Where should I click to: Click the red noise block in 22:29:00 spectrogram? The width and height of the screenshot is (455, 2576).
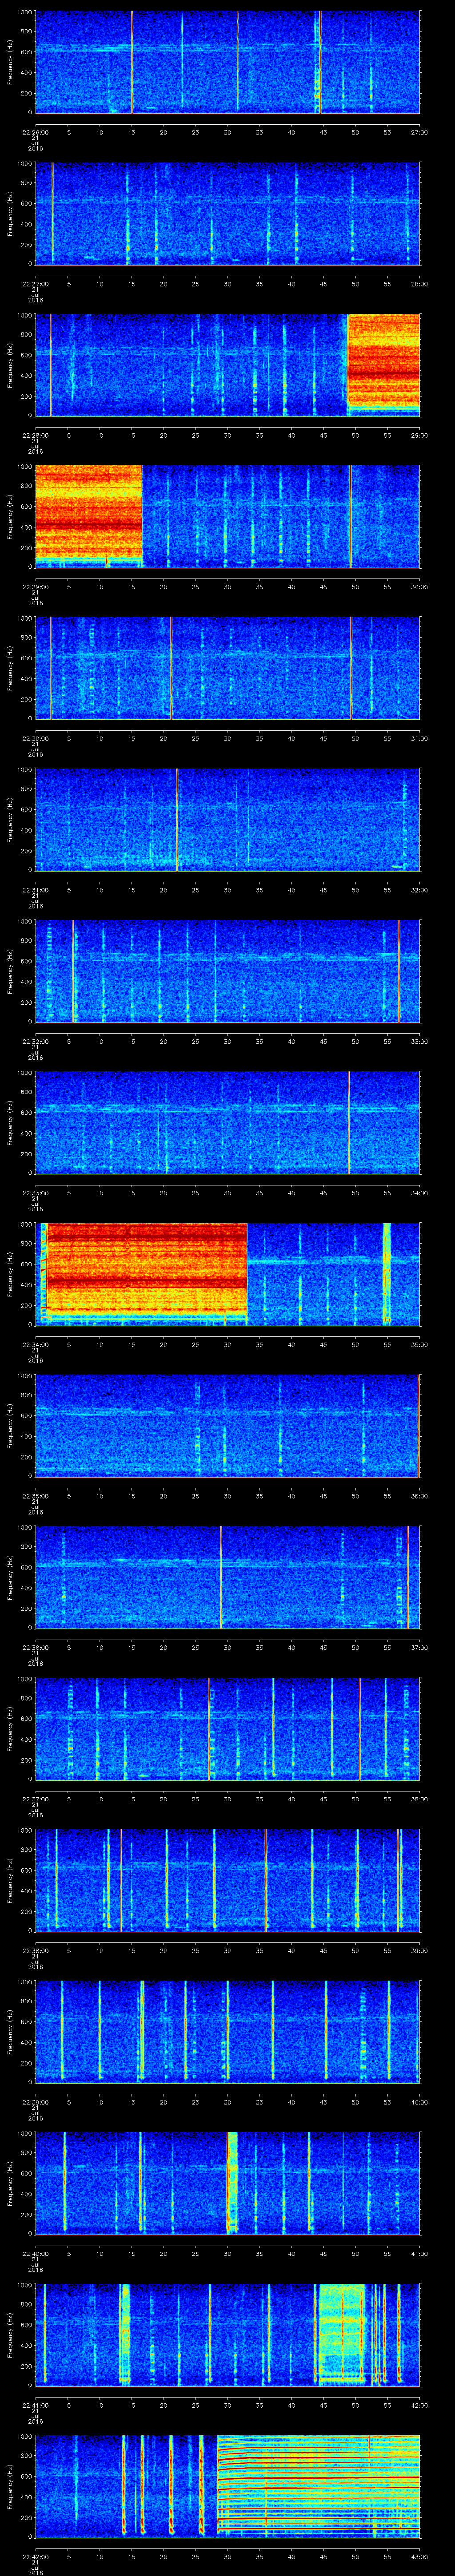pos(88,517)
